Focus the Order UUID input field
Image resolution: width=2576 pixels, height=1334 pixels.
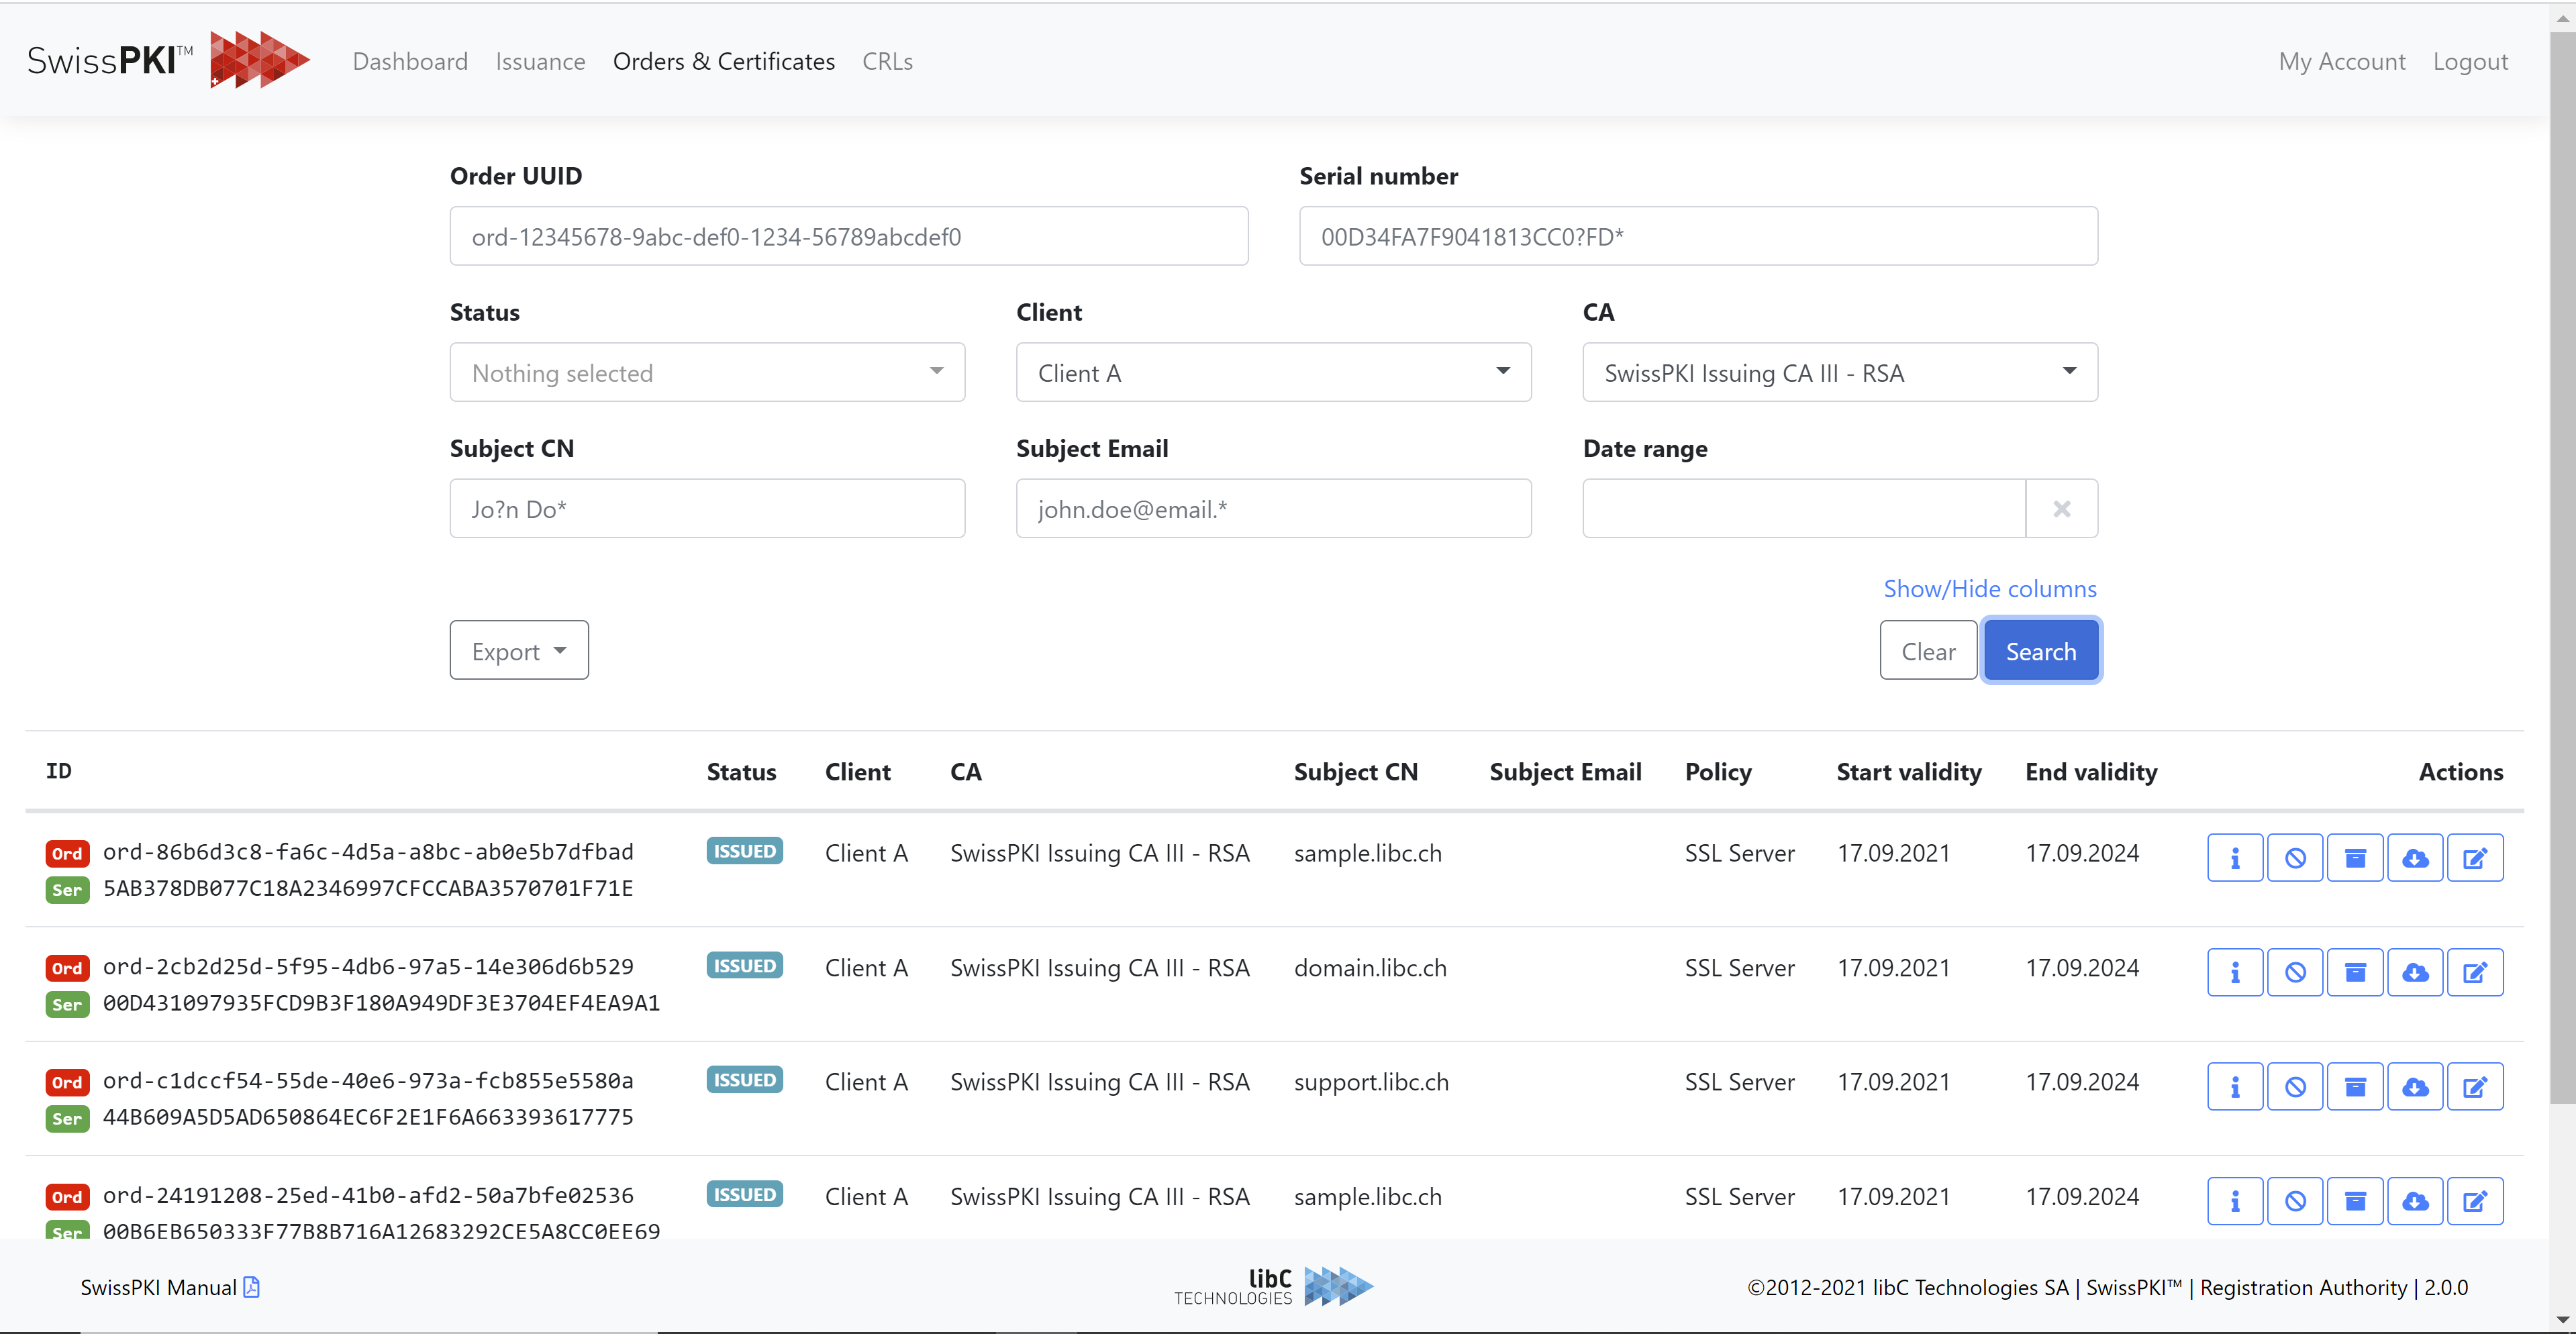pyautogui.click(x=848, y=237)
